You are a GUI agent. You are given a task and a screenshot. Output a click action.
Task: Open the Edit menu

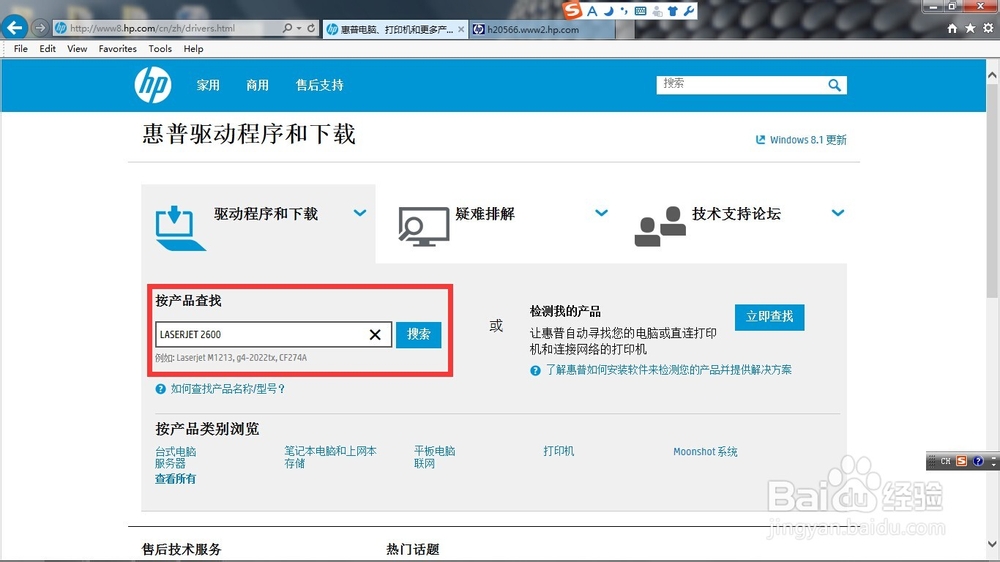tap(47, 48)
